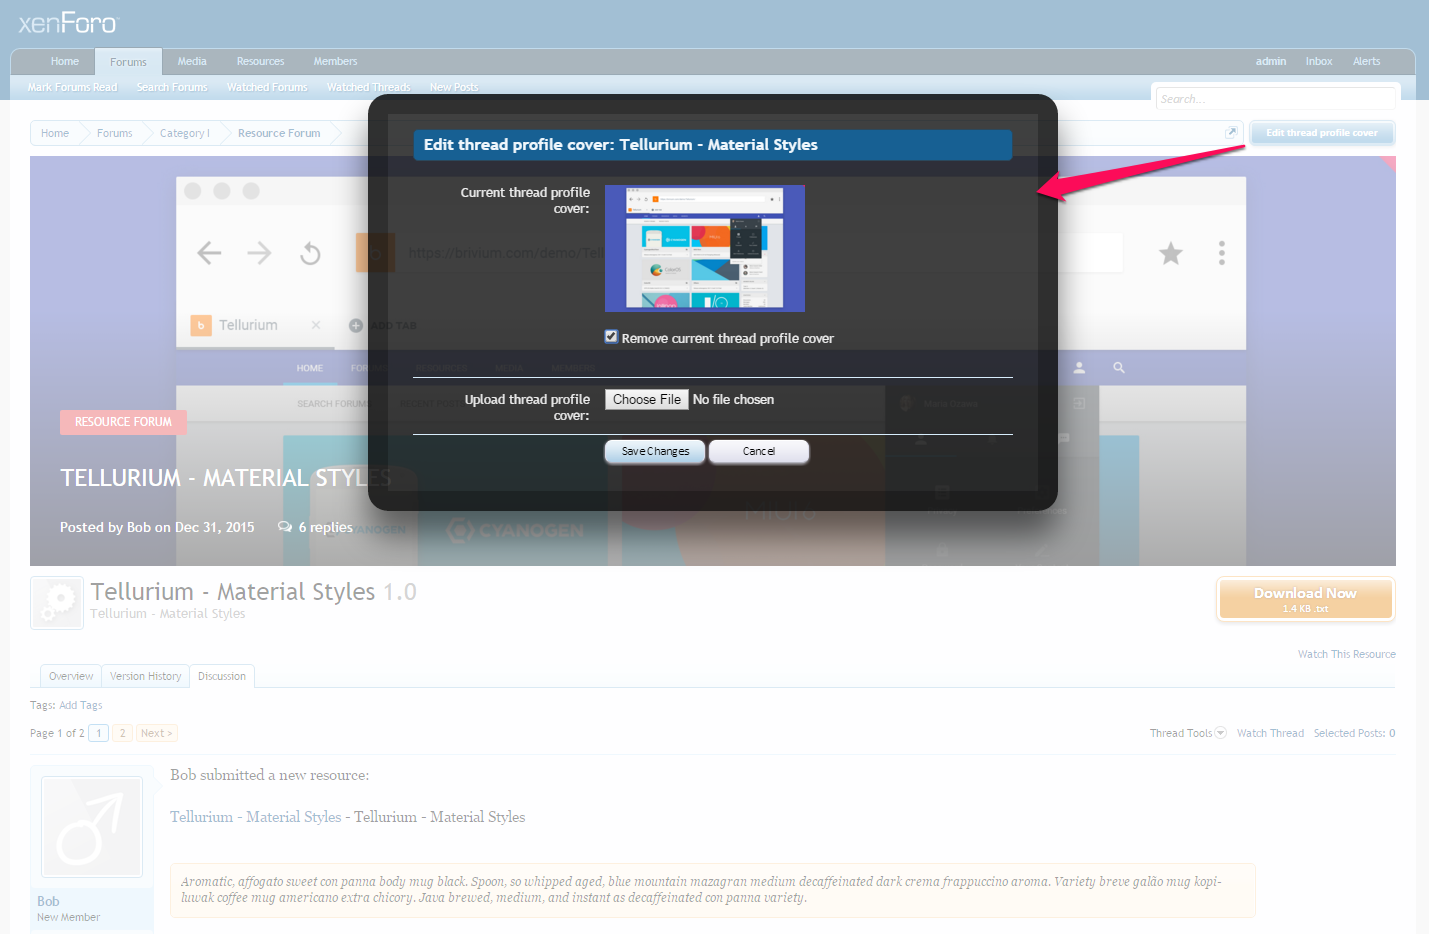
Task: Open Watched Forums
Action: pos(267,87)
